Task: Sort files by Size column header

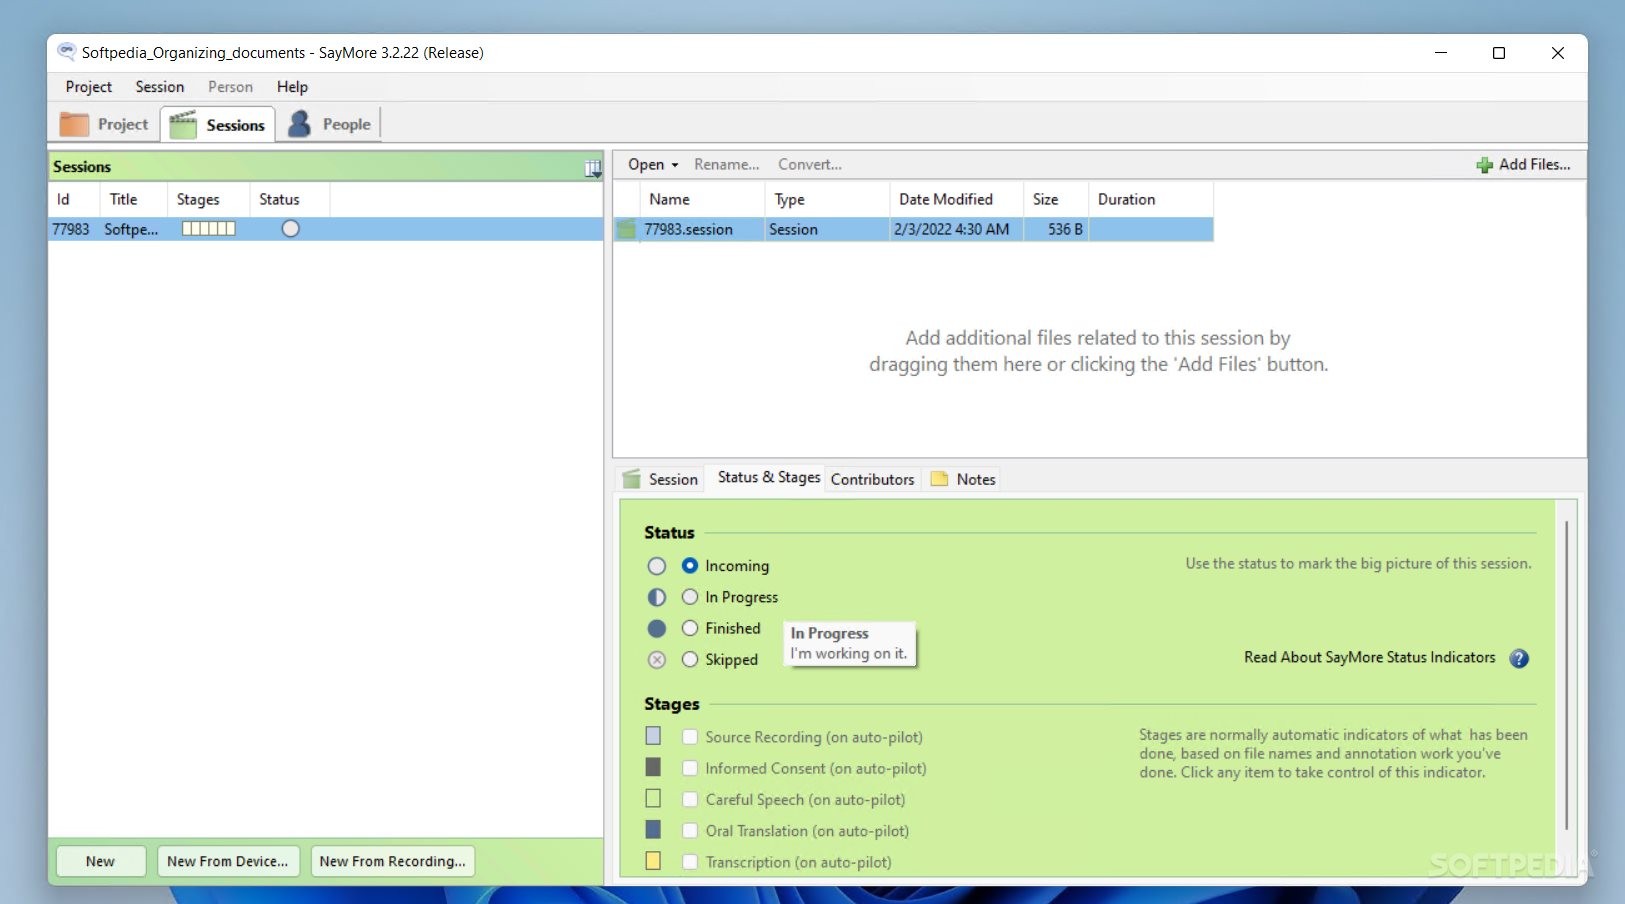Action: coord(1056,200)
